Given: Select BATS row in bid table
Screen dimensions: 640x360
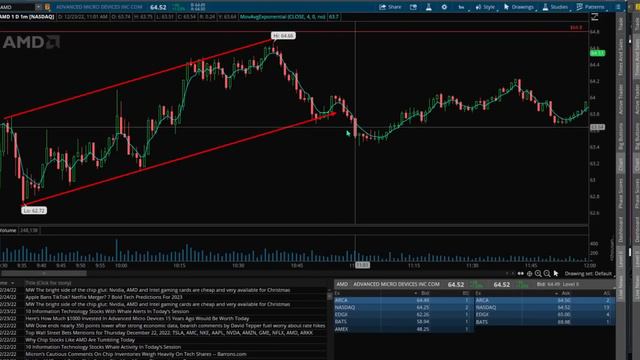Looking at the screenshot, I should [x=403, y=322].
